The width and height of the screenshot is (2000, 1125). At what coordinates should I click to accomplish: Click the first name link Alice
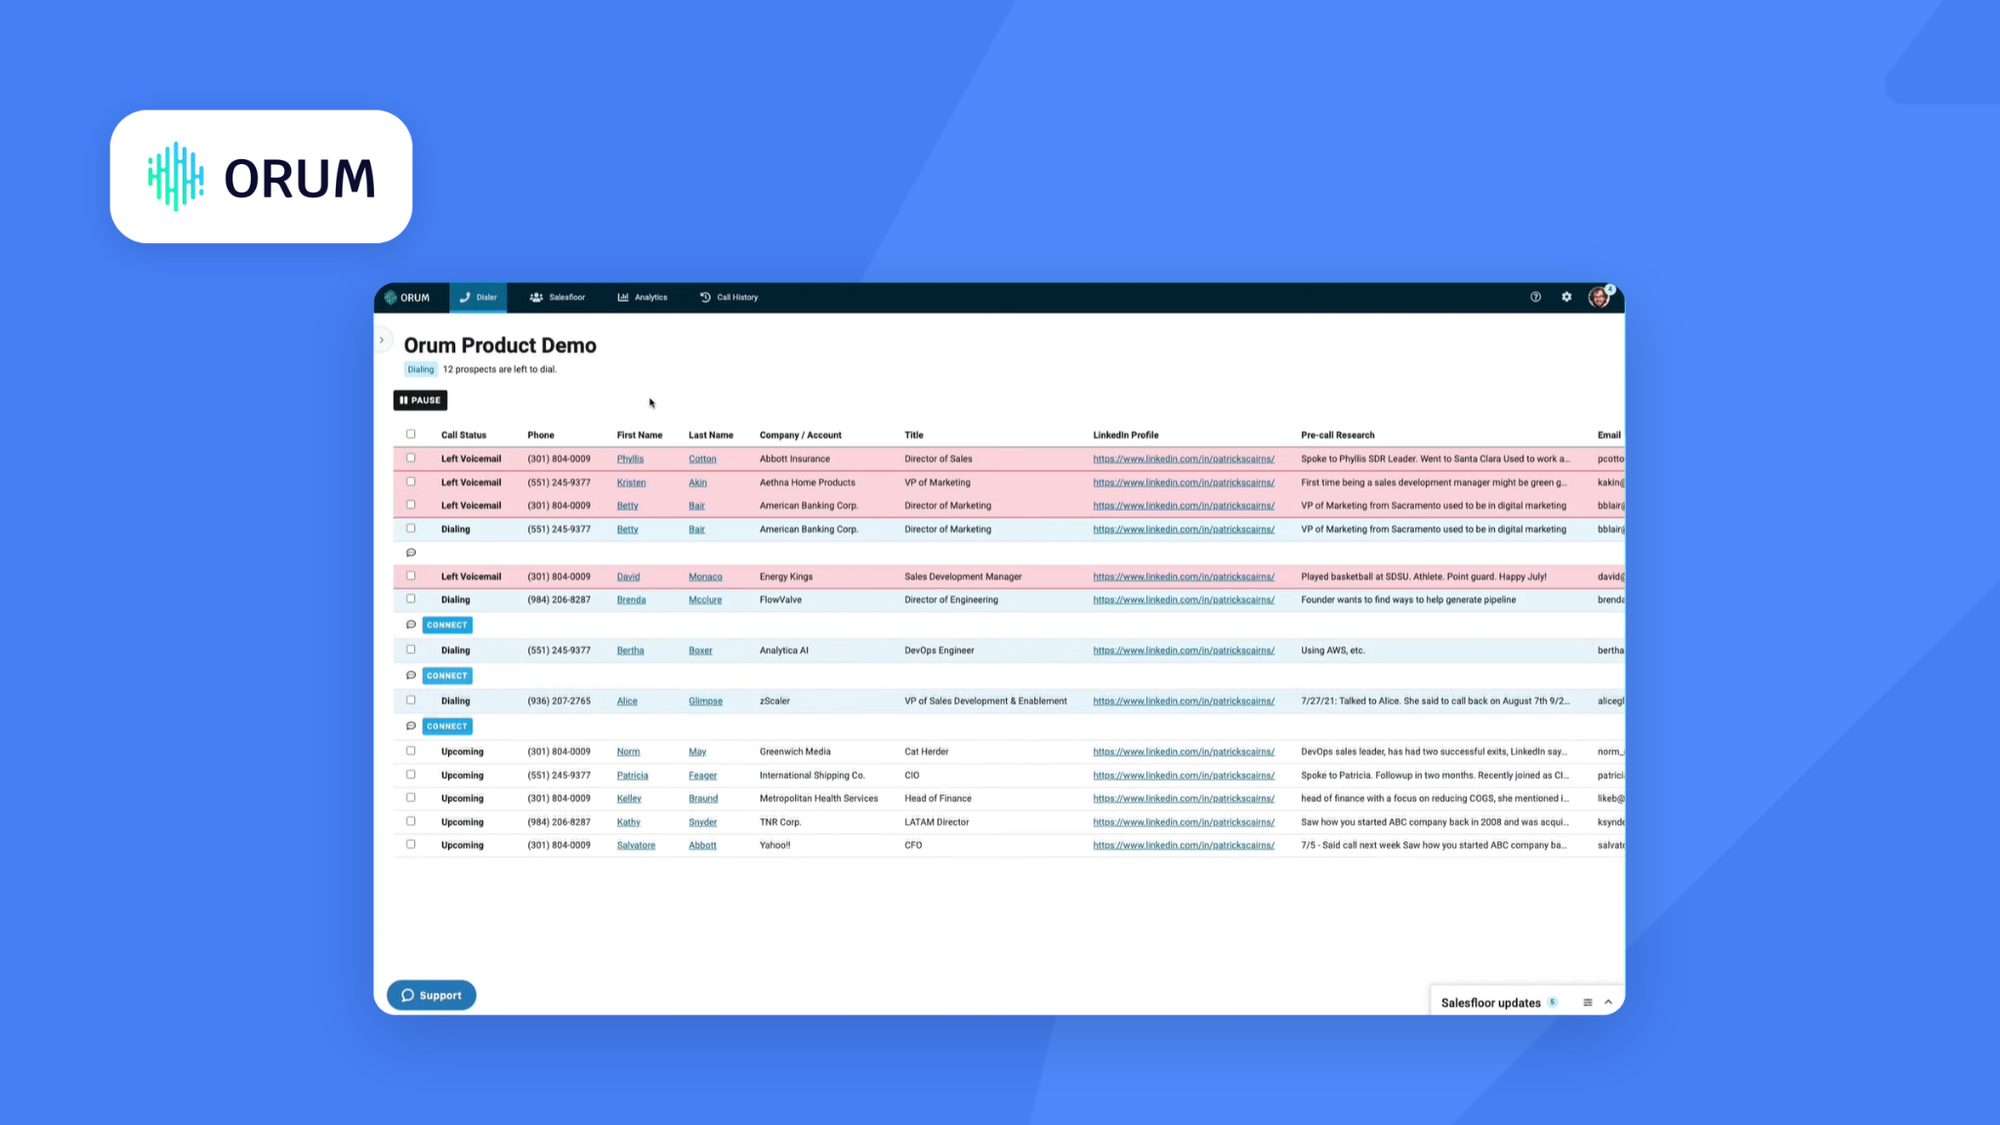click(x=627, y=701)
